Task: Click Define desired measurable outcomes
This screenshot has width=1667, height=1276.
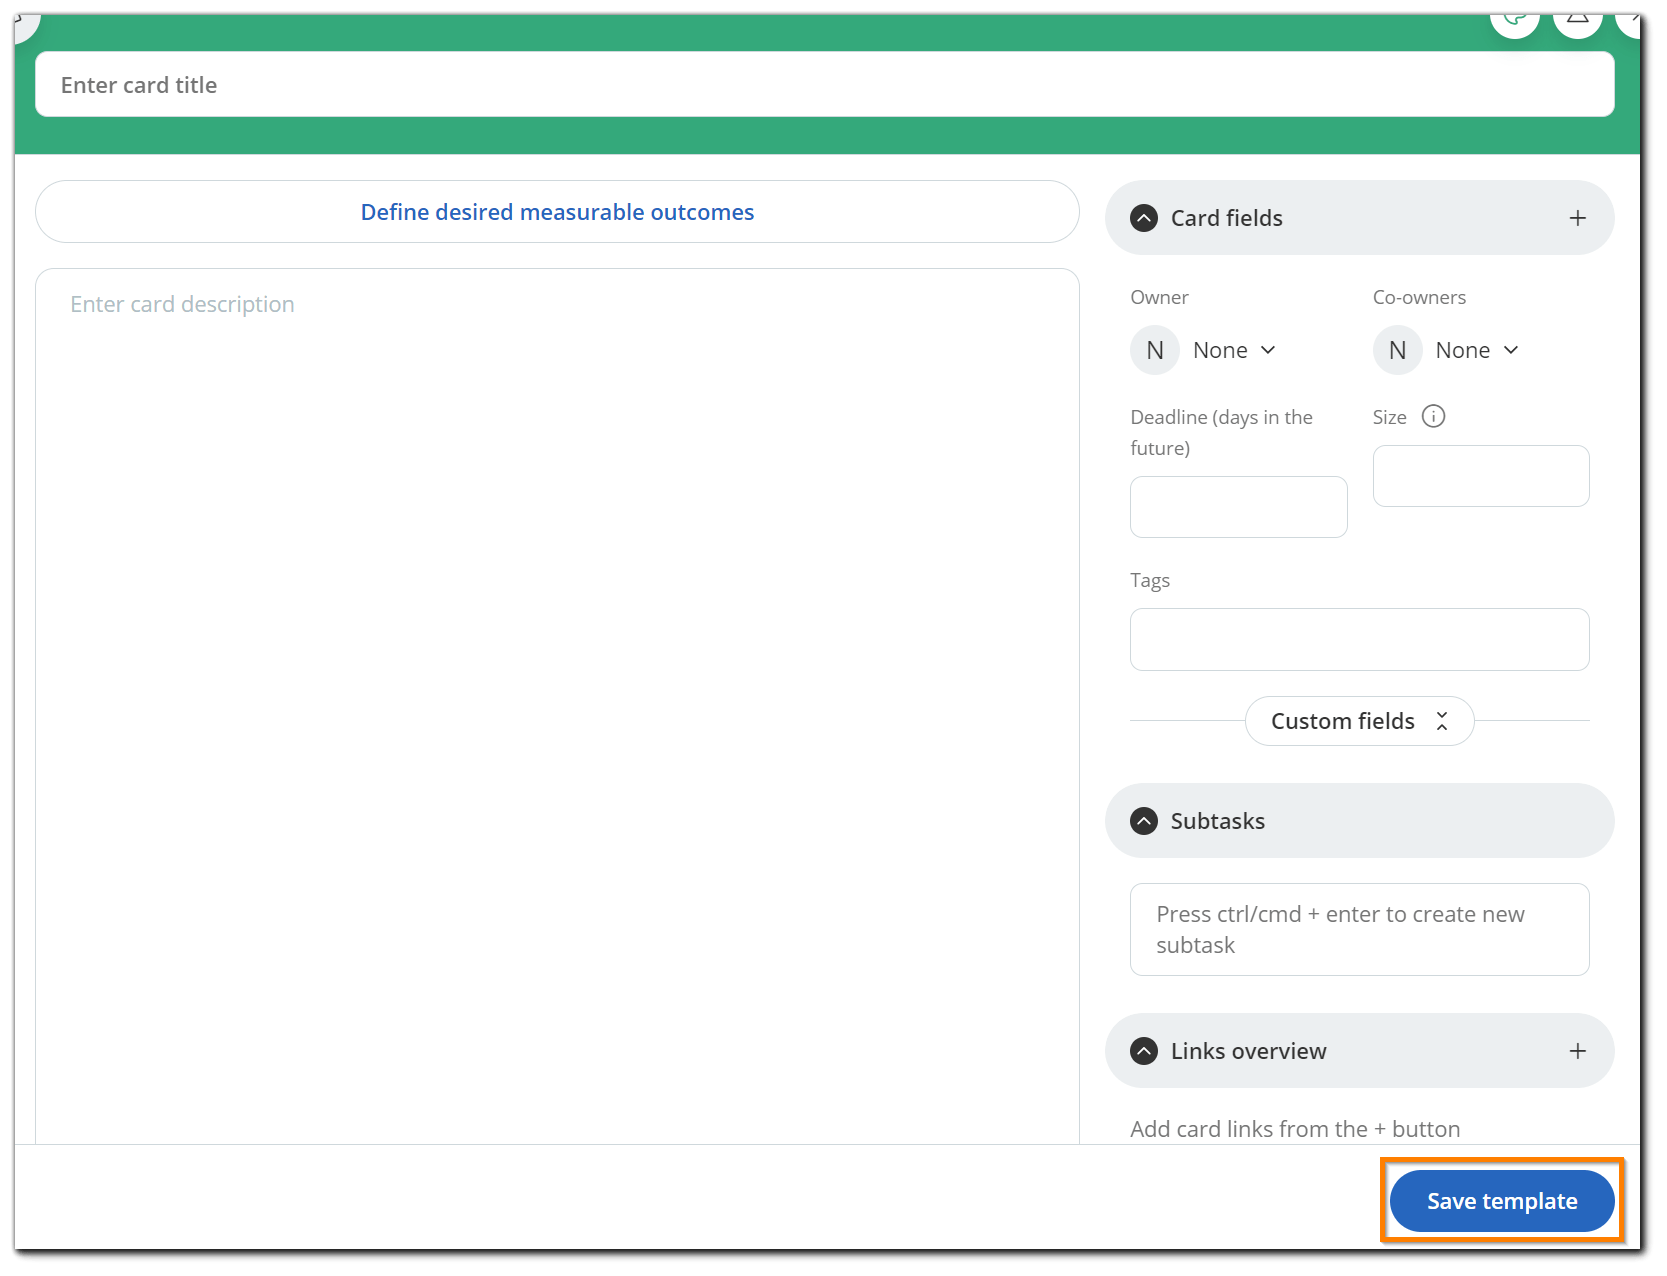Action: coord(557,211)
